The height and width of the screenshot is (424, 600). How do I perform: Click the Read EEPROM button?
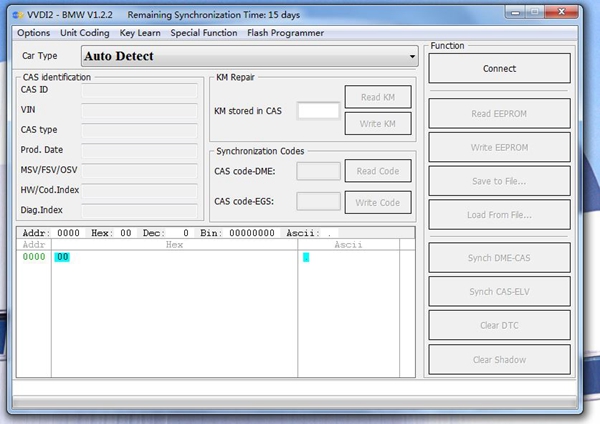pos(499,114)
